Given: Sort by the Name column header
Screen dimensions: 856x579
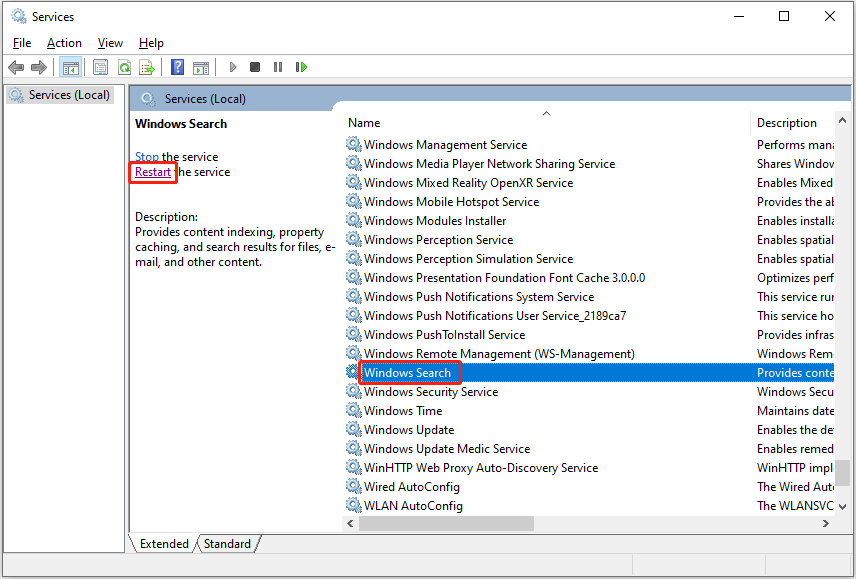Looking at the screenshot, I should point(546,123).
